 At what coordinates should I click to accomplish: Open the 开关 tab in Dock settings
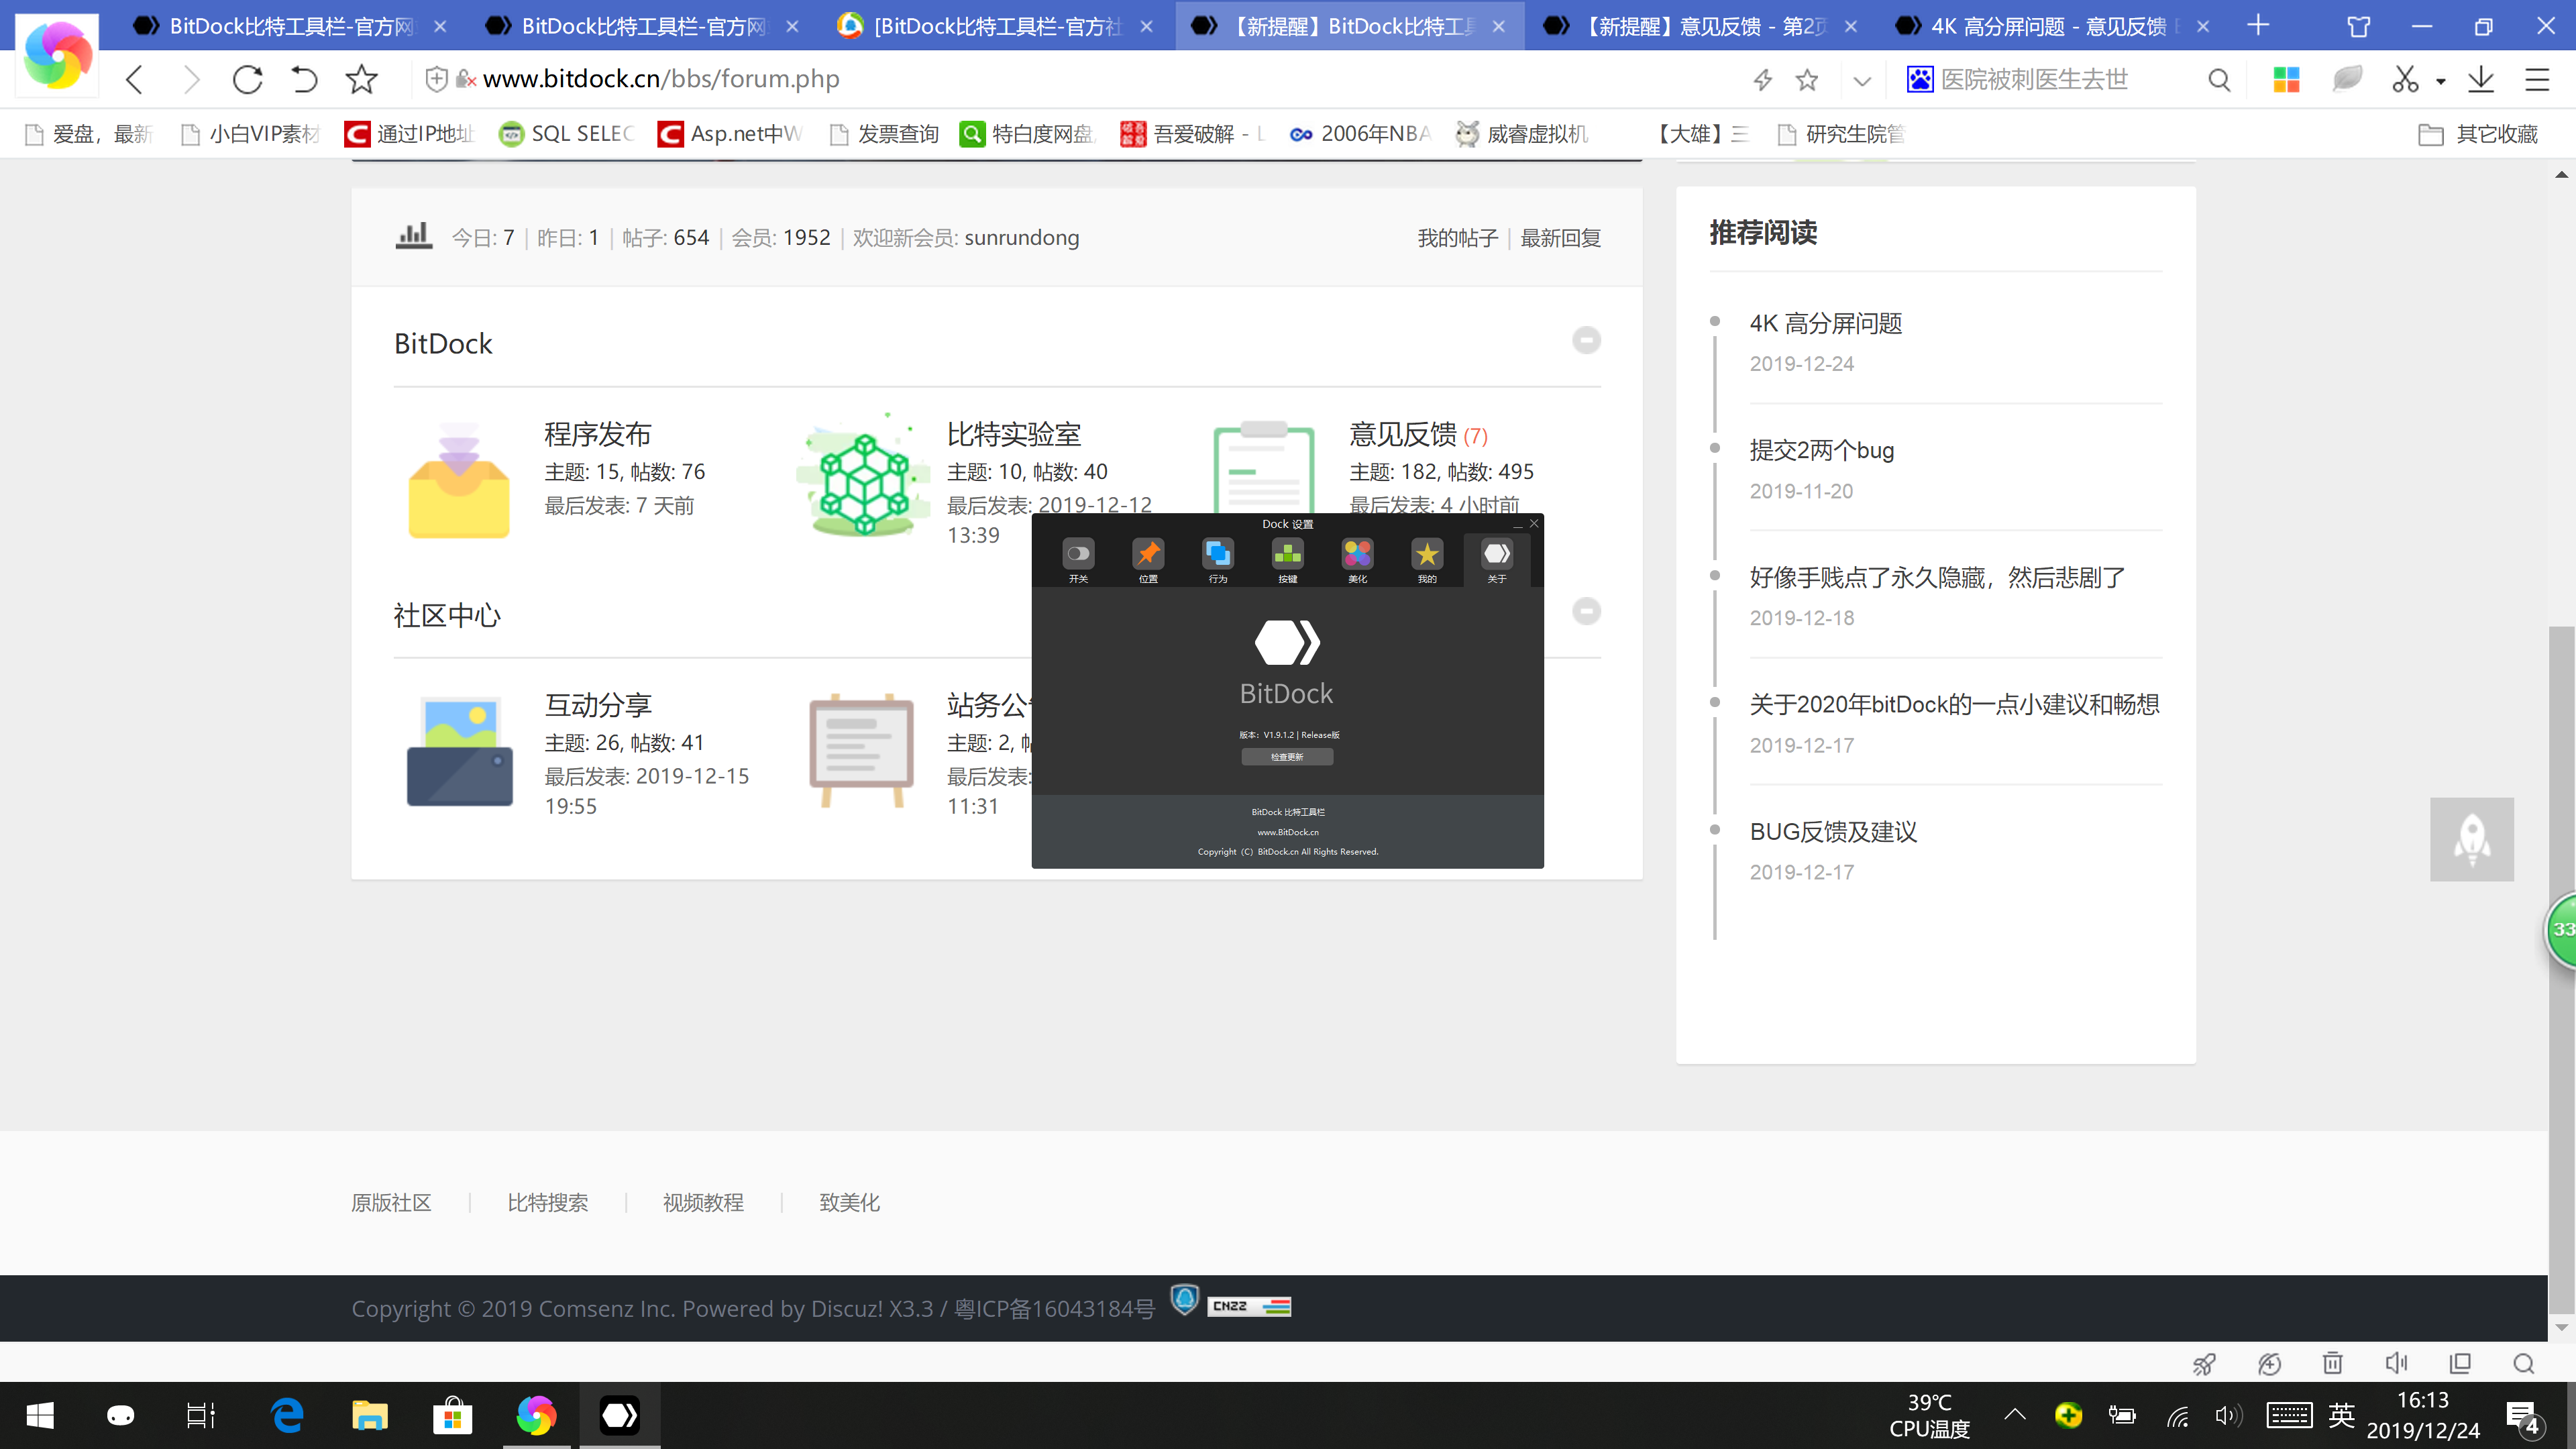pos(1078,560)
